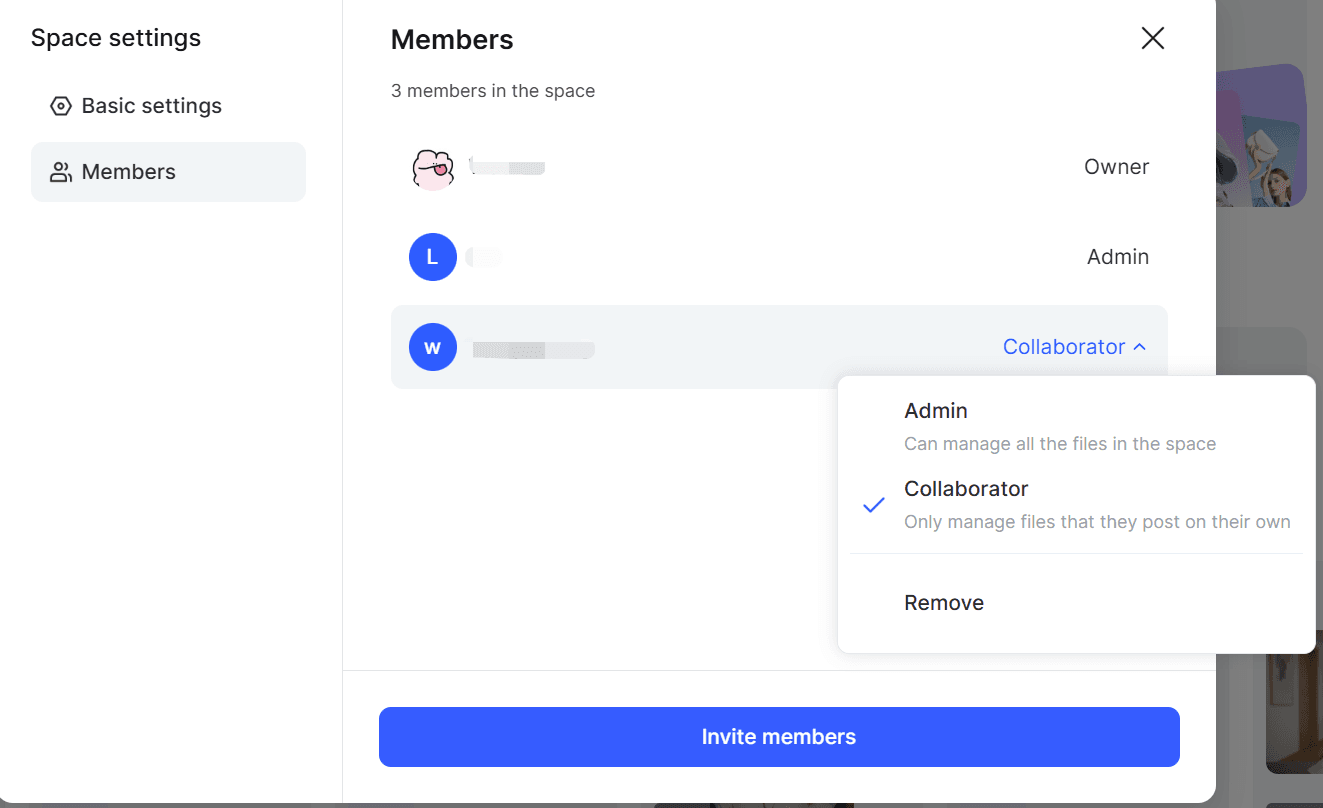Click the Members people icon in sidebar
1323x808 pixels.
61,172
